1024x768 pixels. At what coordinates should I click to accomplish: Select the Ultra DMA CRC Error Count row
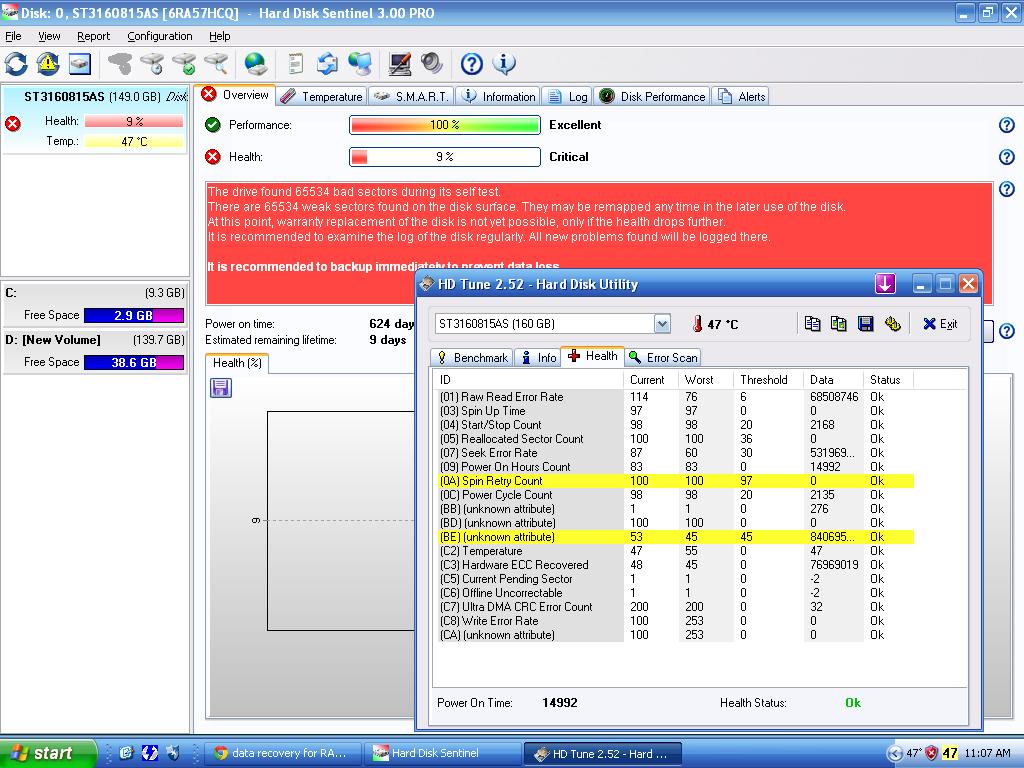coord(675,607)
